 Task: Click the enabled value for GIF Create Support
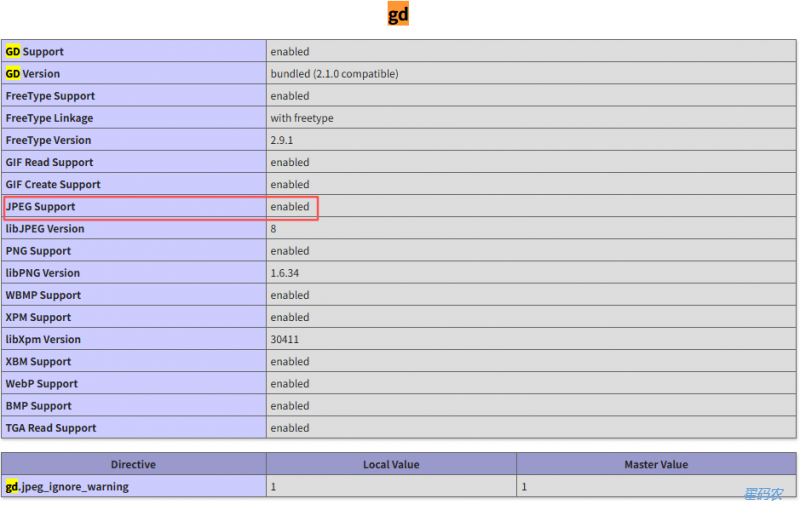[290, 184]
